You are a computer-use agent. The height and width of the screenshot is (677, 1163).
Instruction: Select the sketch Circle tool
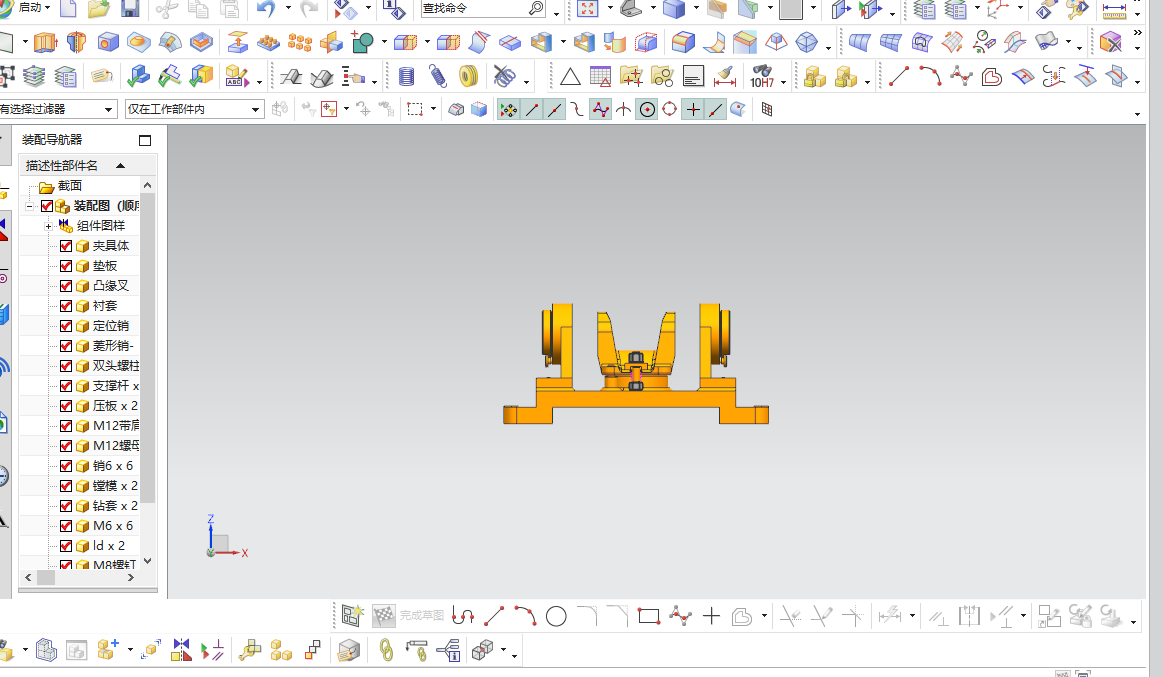[556, 616]
